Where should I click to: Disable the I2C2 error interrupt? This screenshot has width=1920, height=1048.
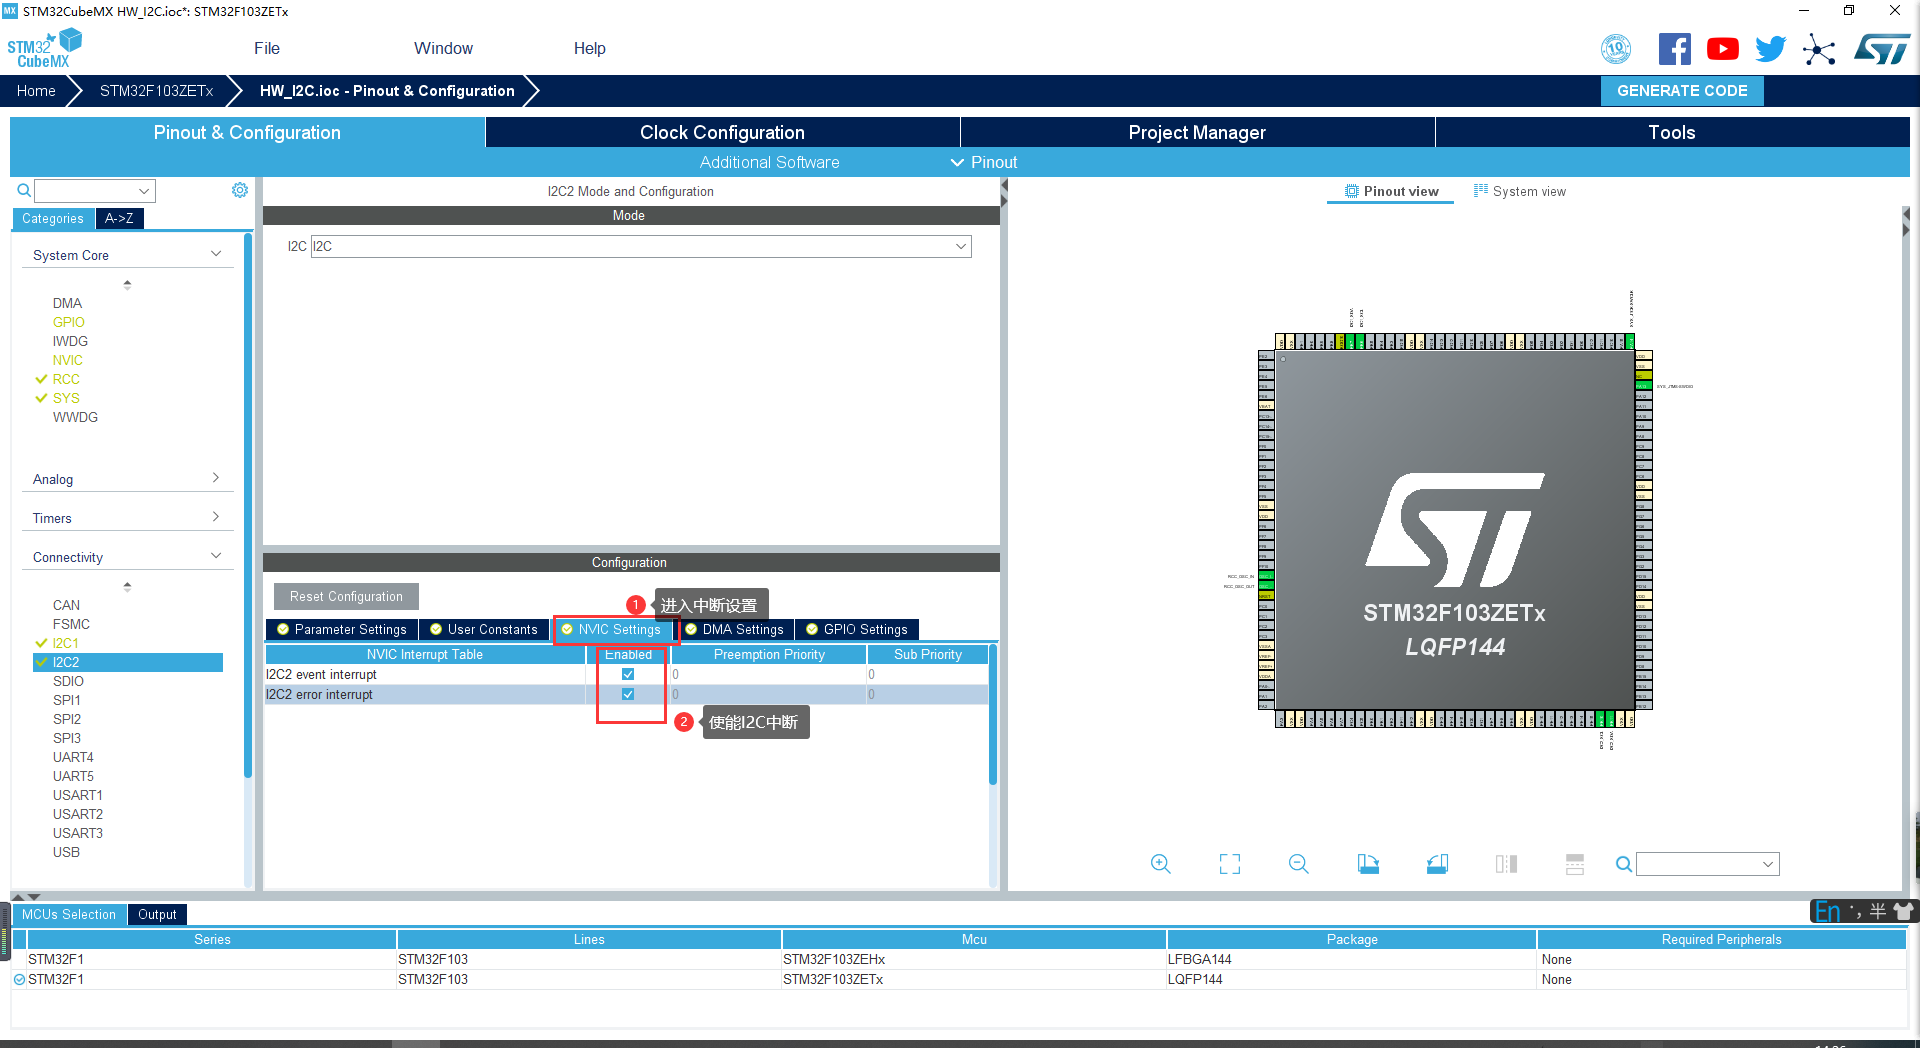coord(628,694)
